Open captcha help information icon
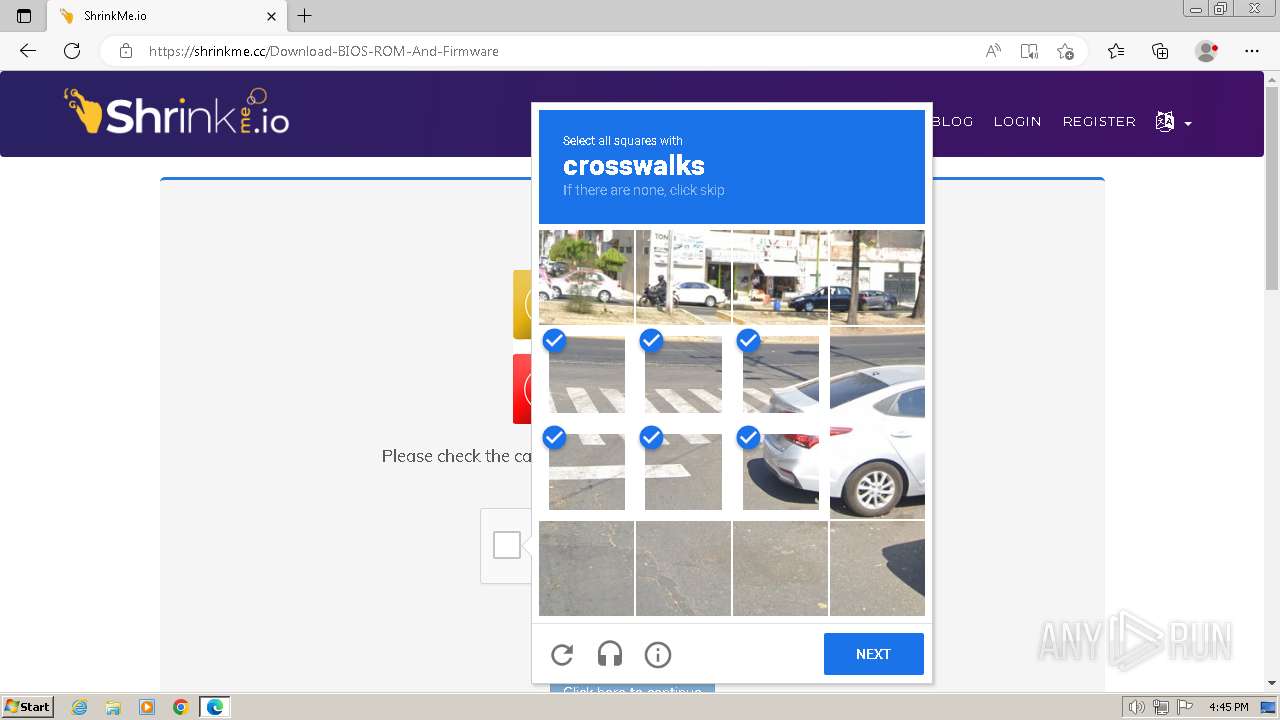The image size is (1280, 720). (658, 655)
